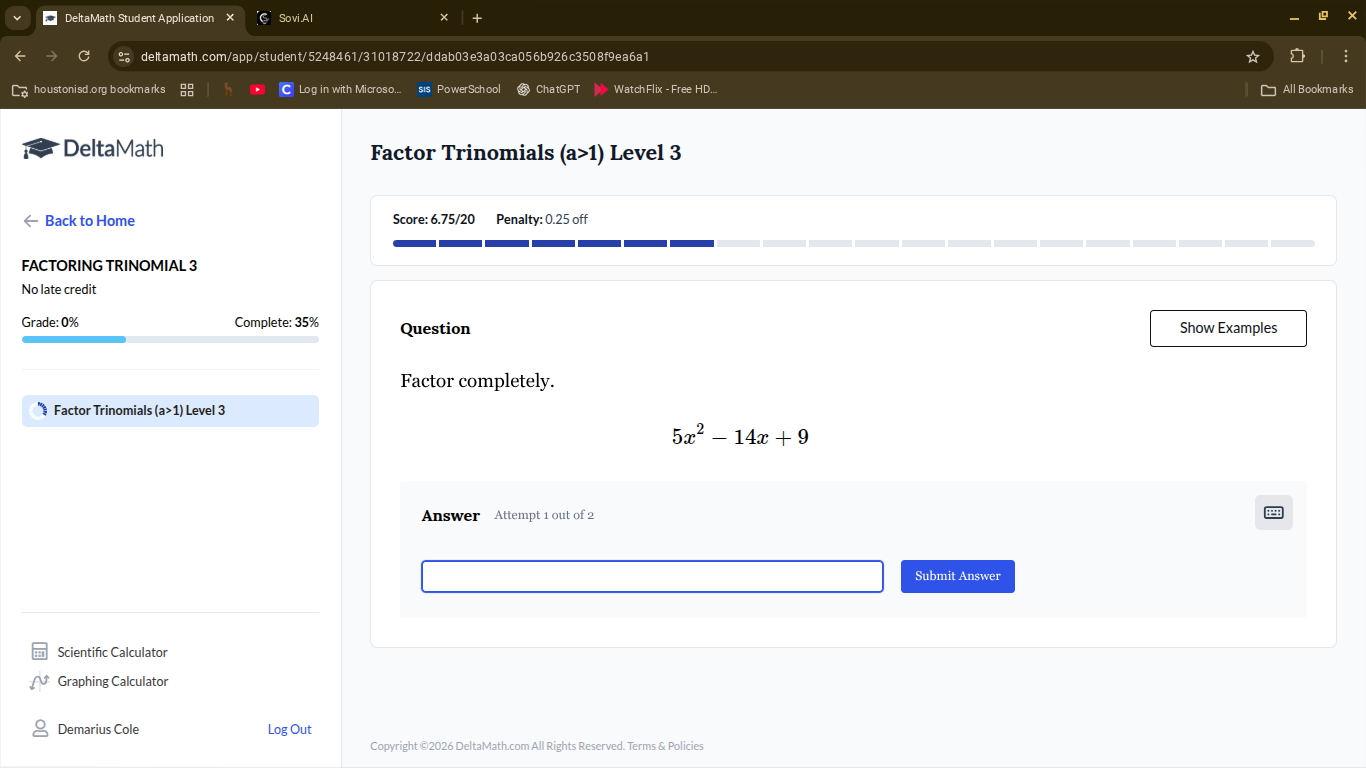
Task: Open the on-screen math keyboard icon
Action: [x=1273, y=513]
